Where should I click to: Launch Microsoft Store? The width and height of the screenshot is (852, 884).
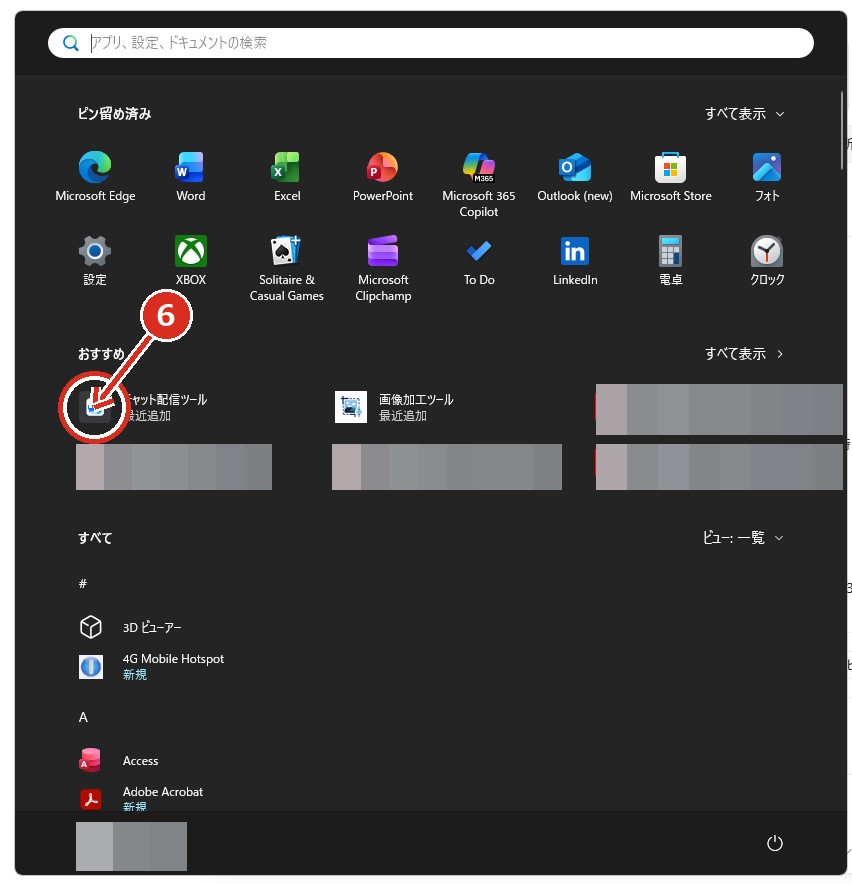[x=670, y=176]
